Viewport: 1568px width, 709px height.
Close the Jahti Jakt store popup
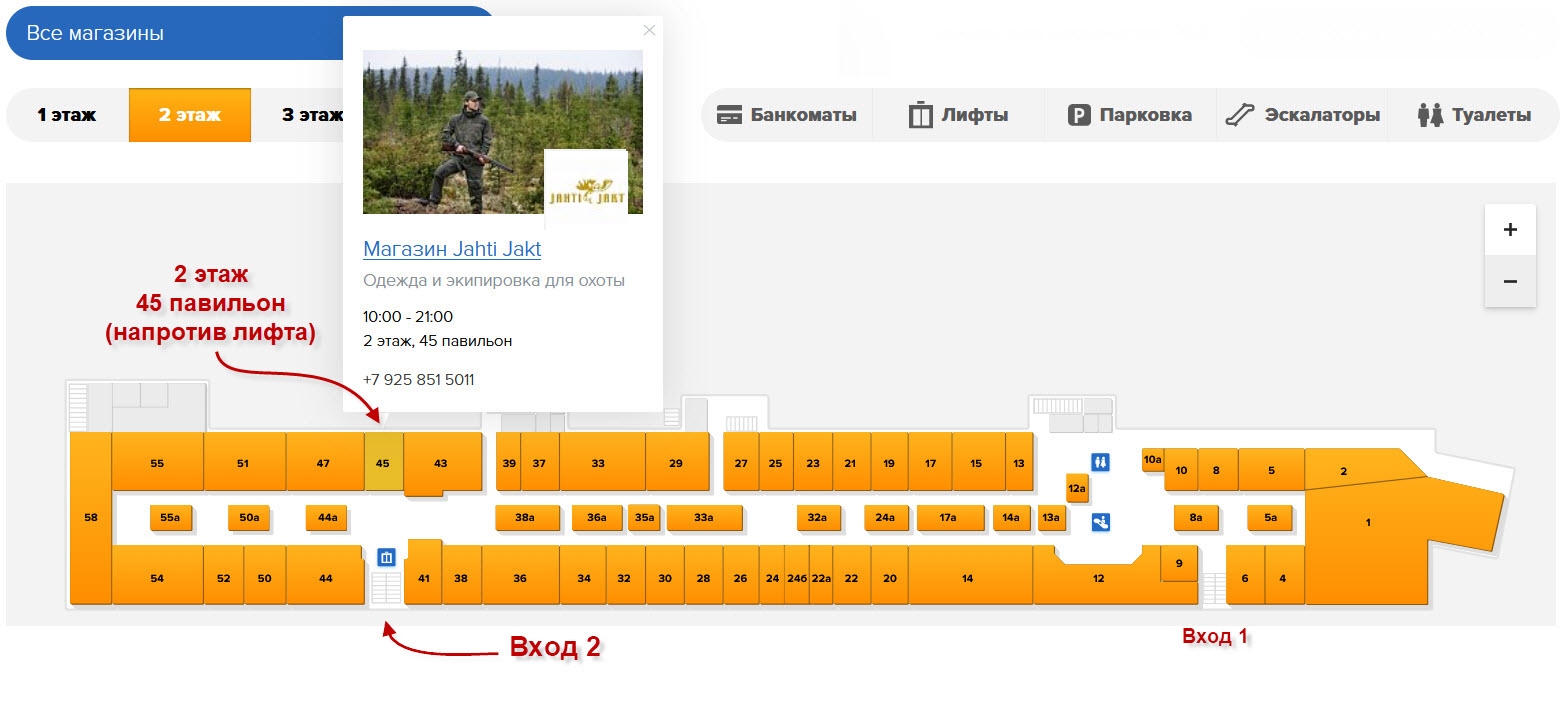(x=649, y=30)
